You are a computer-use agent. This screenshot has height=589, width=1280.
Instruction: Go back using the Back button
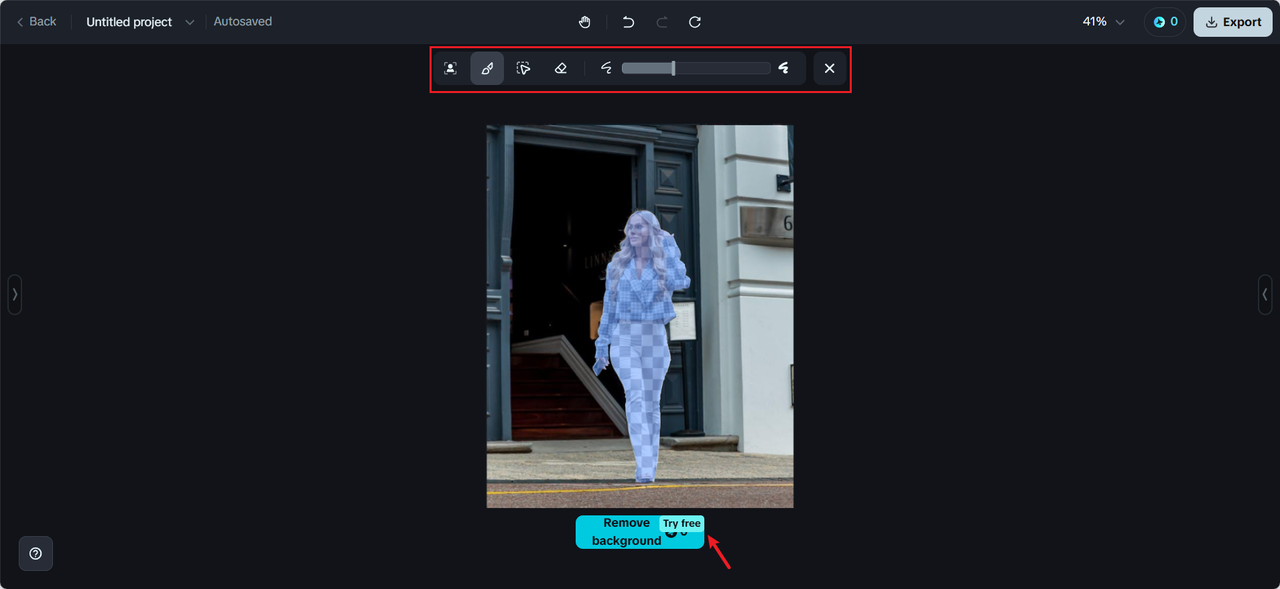coord(36,22)
